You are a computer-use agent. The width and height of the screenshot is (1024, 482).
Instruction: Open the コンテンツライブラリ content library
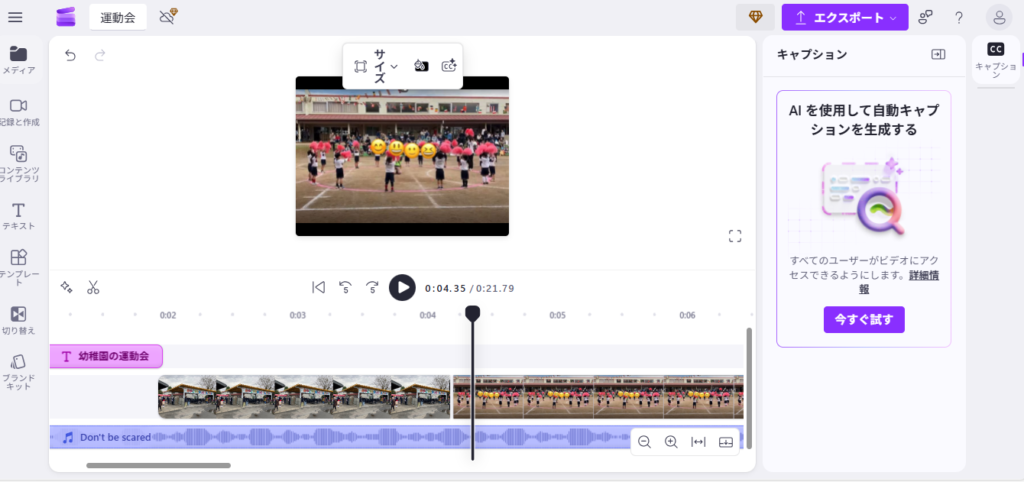pyautogui.click(x=18, y=164)
